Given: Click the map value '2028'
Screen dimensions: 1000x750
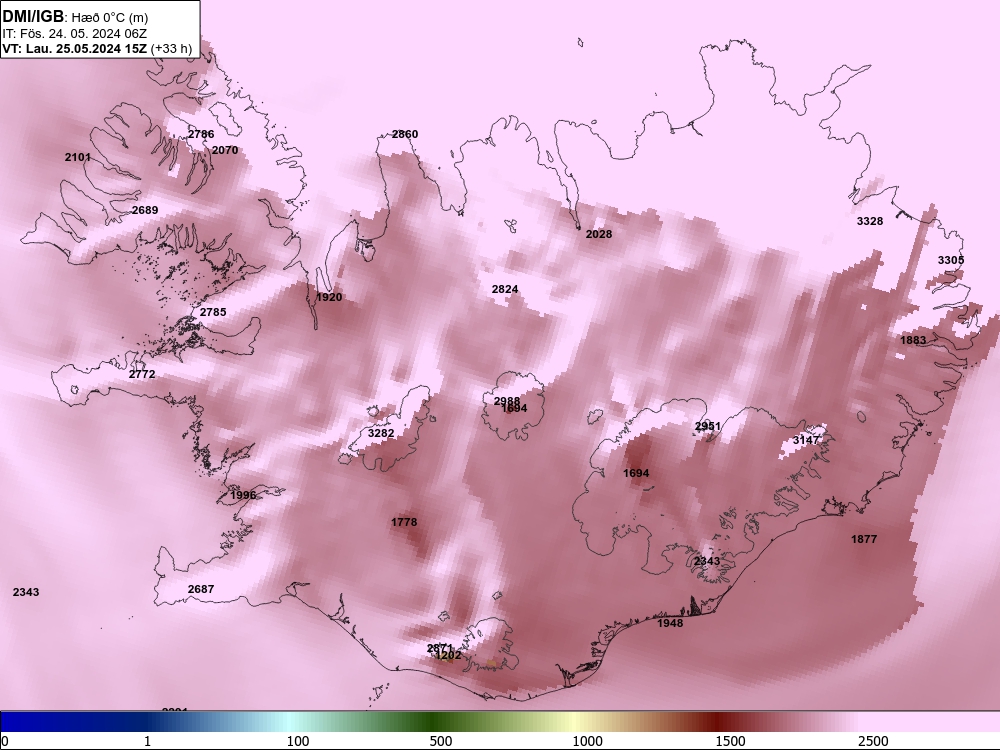Looking at the screenshot, I should point(599,234).
